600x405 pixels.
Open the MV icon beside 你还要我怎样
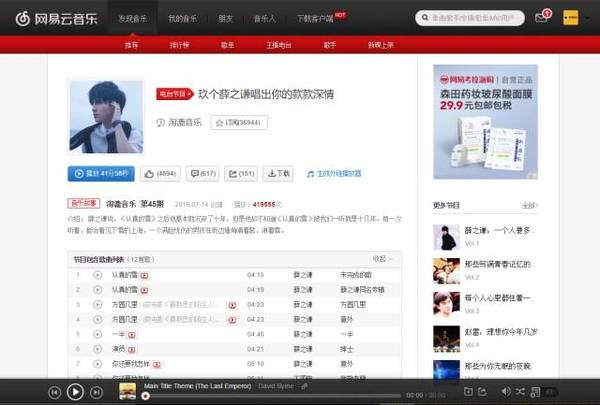click(157, 364)
